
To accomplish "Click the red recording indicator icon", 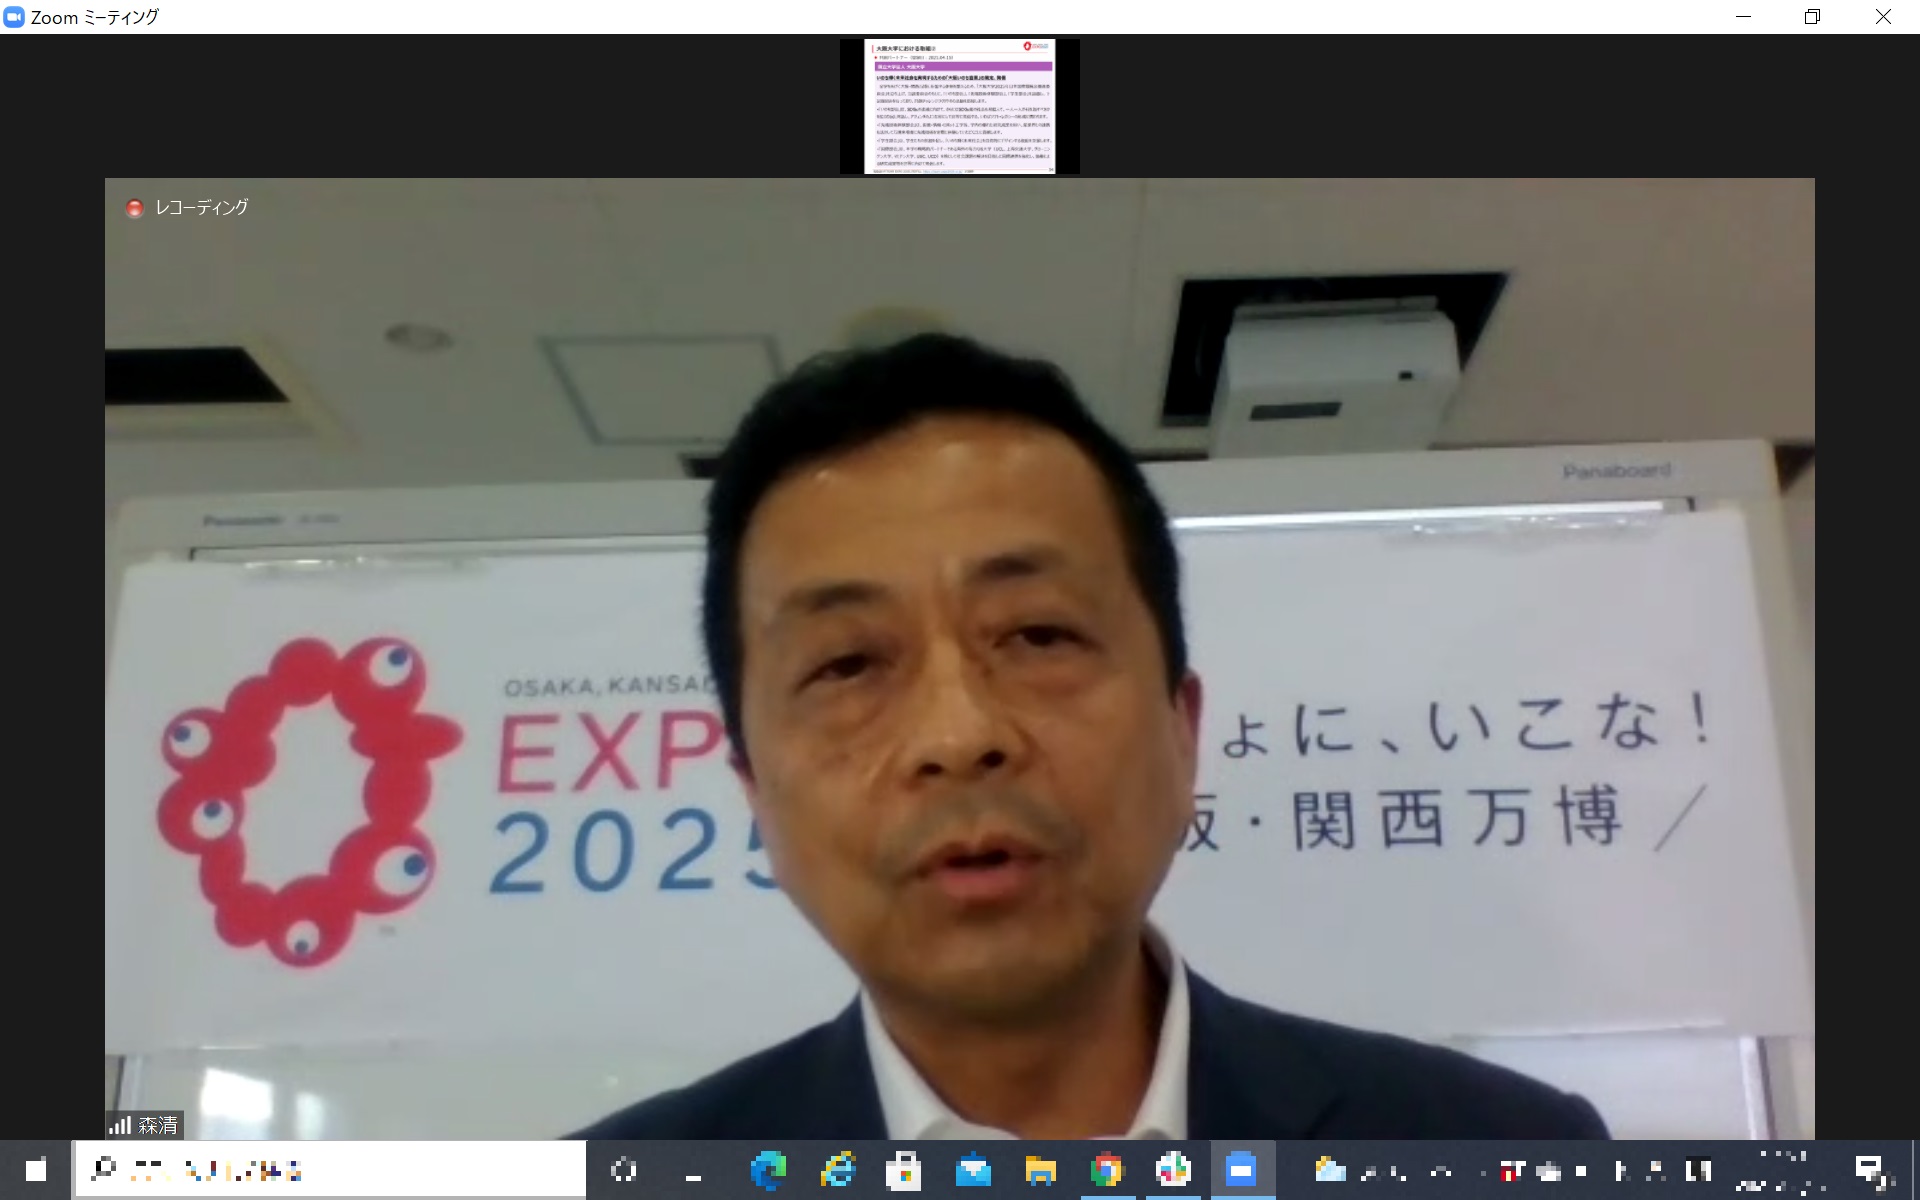I will [134, 208].
